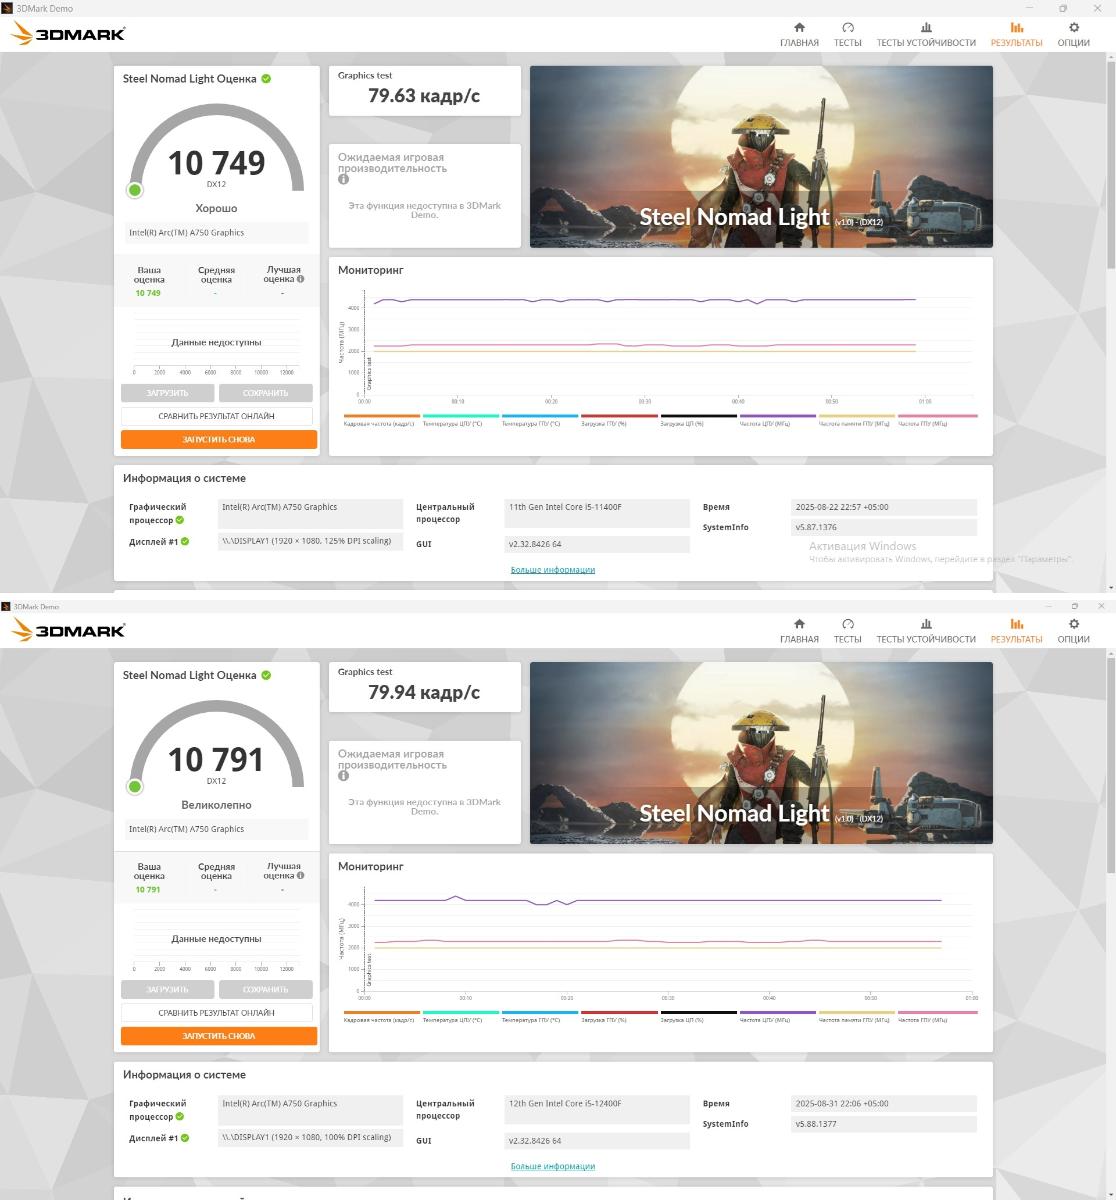Select РЕЗУЛЬТАТЫ bar-chart icon in the 10 749 window

(1017, 28)
